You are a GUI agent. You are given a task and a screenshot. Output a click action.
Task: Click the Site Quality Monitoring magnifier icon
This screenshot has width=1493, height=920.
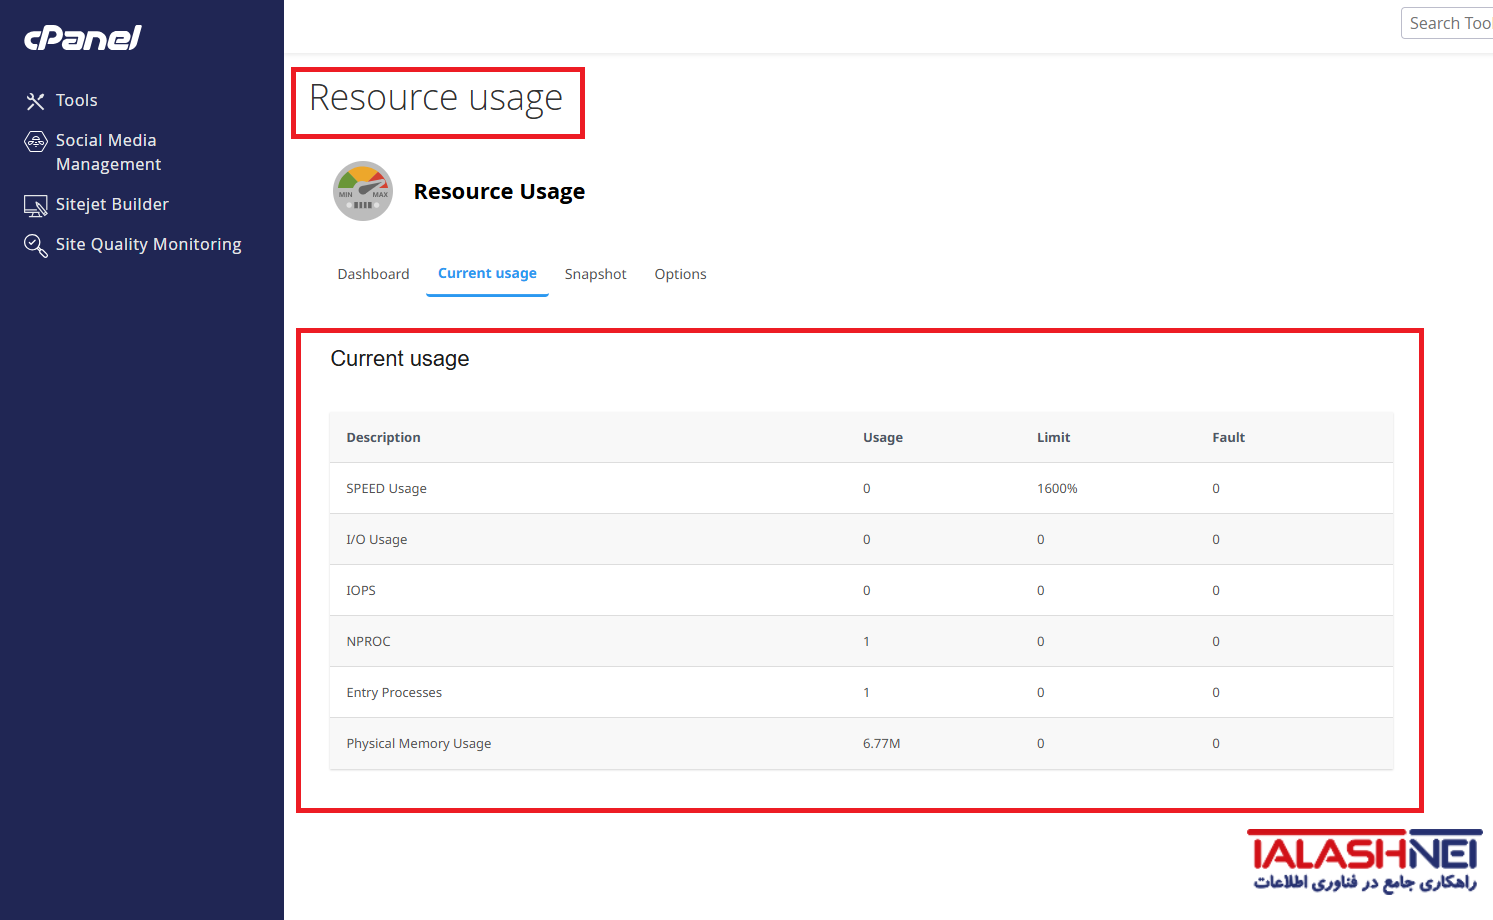coord(35,246)
